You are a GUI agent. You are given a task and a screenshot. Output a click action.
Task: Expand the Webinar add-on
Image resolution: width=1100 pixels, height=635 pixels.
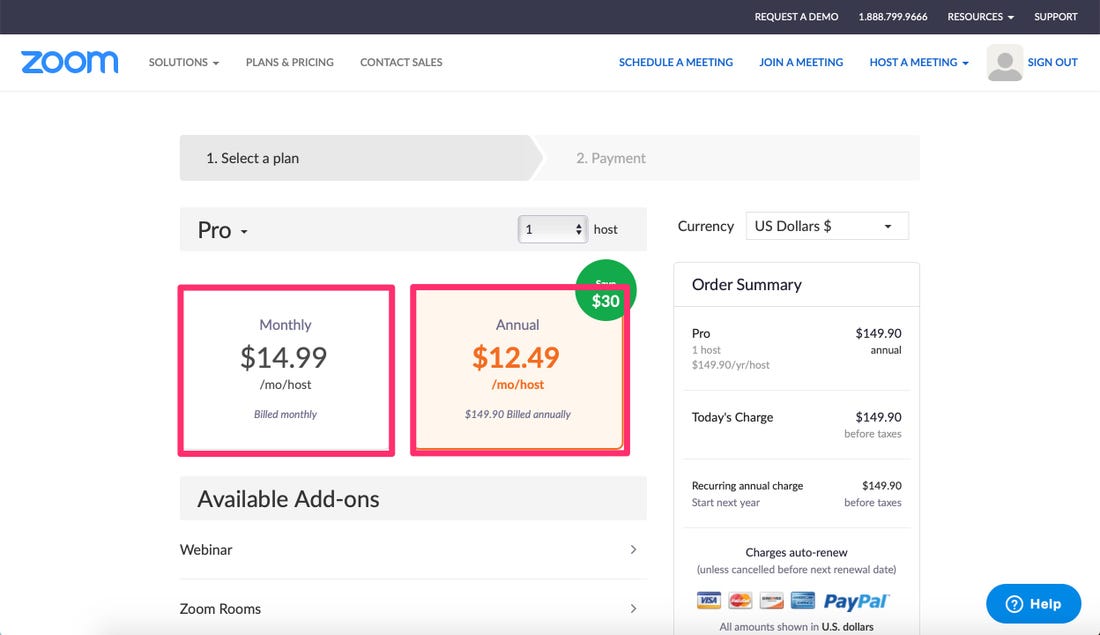(x=413, y=549)
